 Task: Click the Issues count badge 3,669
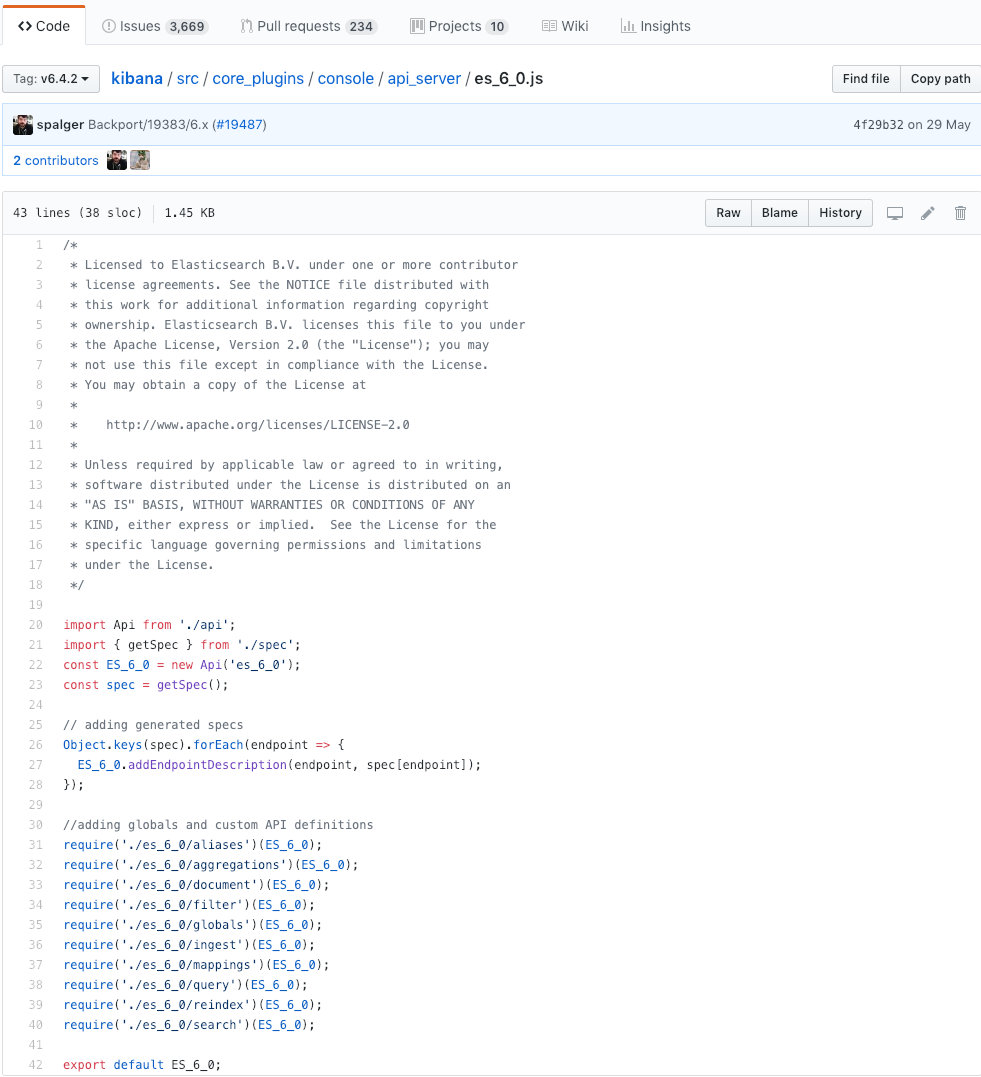tap(187, 27)
